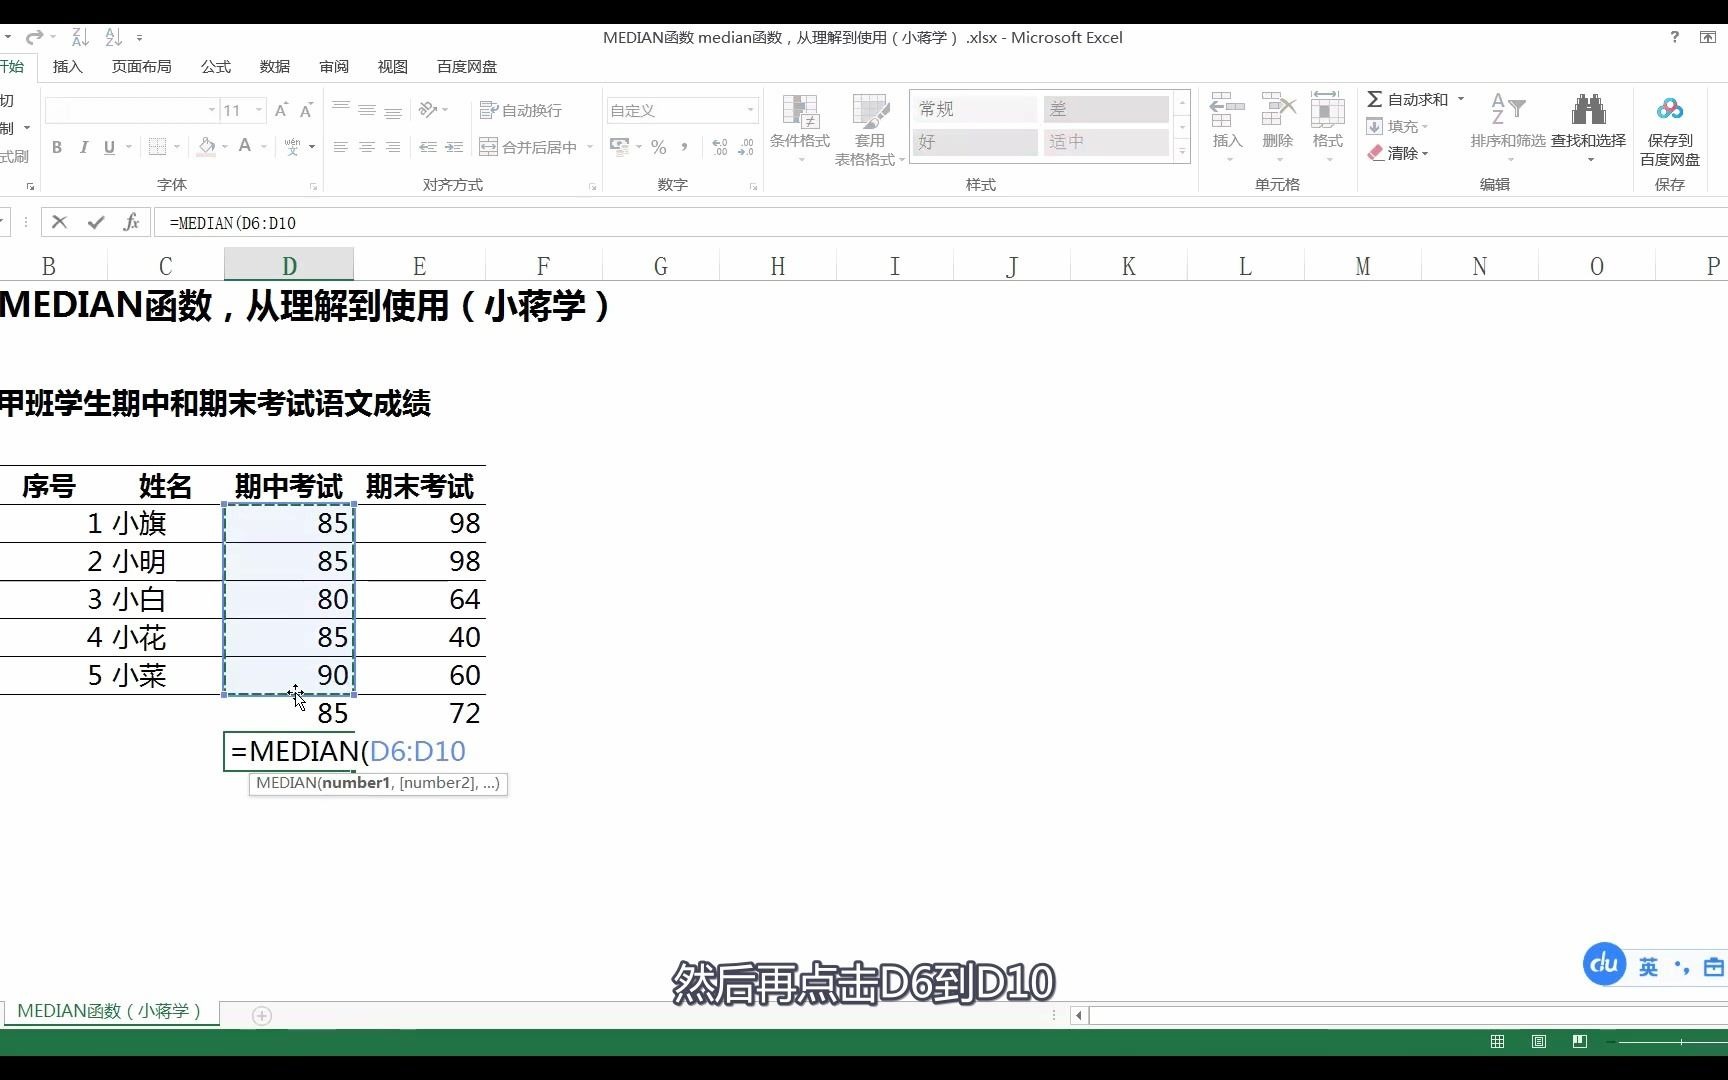Switch to 审阅 ribbon tab
The height and width of the screenshot is (1080, 1728).
pos(334,66)
